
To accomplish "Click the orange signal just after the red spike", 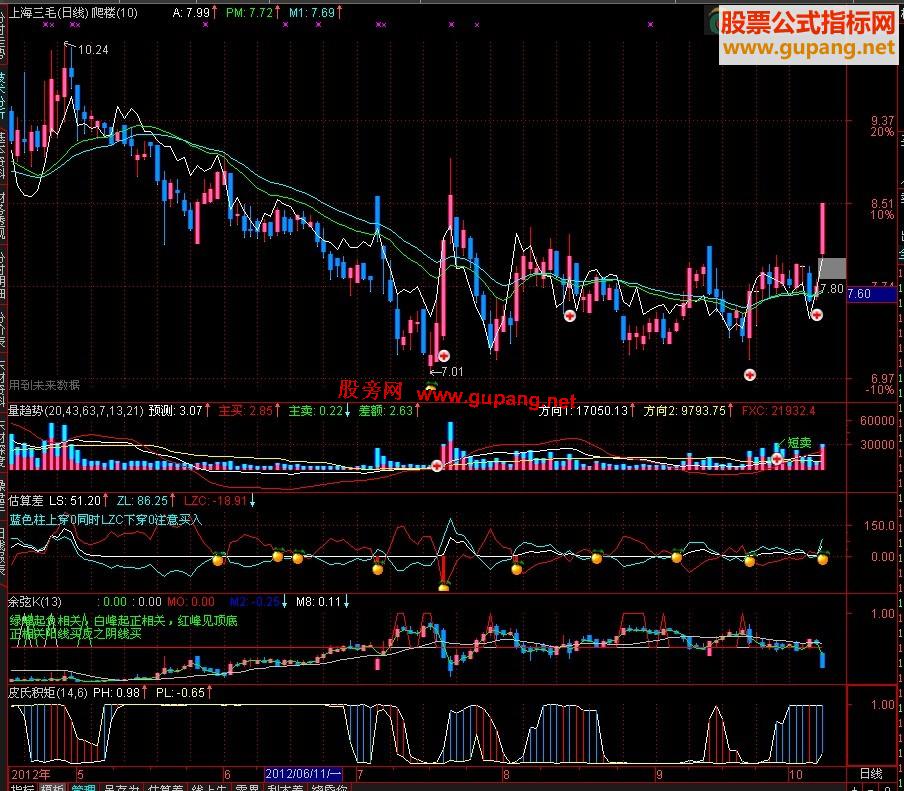I will [x=517, y=568].
